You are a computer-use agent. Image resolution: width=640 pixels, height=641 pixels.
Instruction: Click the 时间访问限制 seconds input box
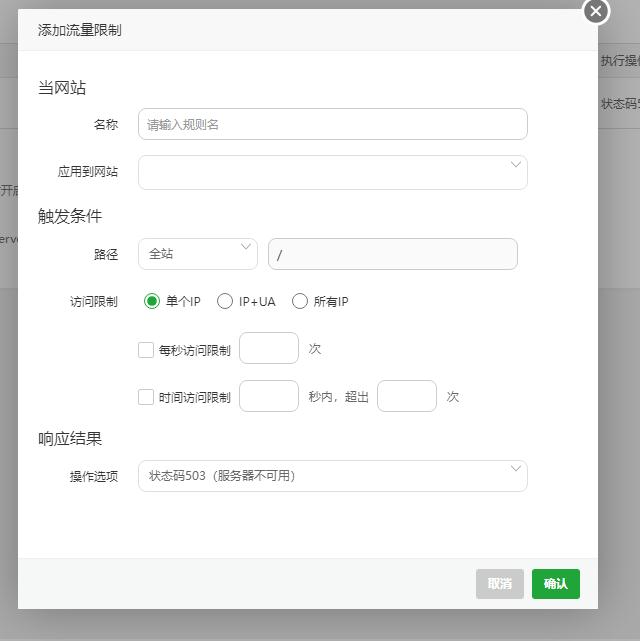pos(269,396)
